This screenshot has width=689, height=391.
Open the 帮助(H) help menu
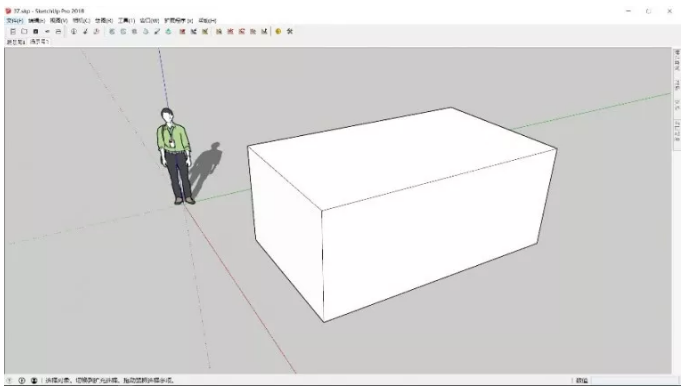tap(207, 21)
